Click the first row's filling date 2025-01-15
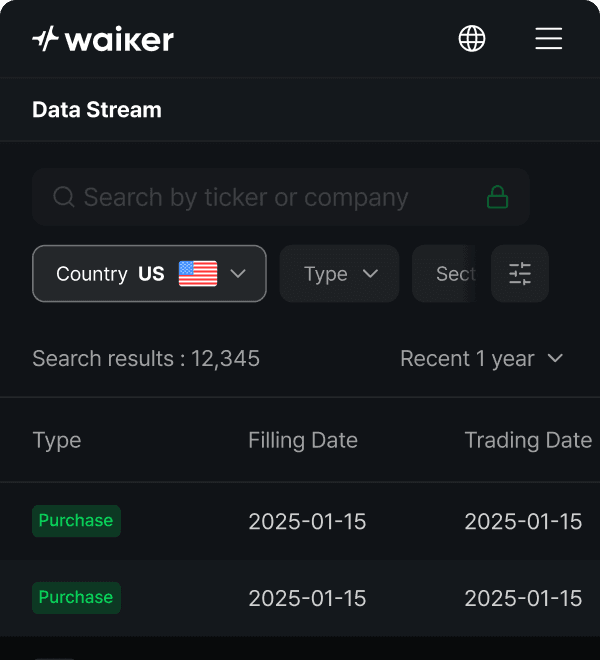This screenshot has width=600, height=660. (307, 521)
